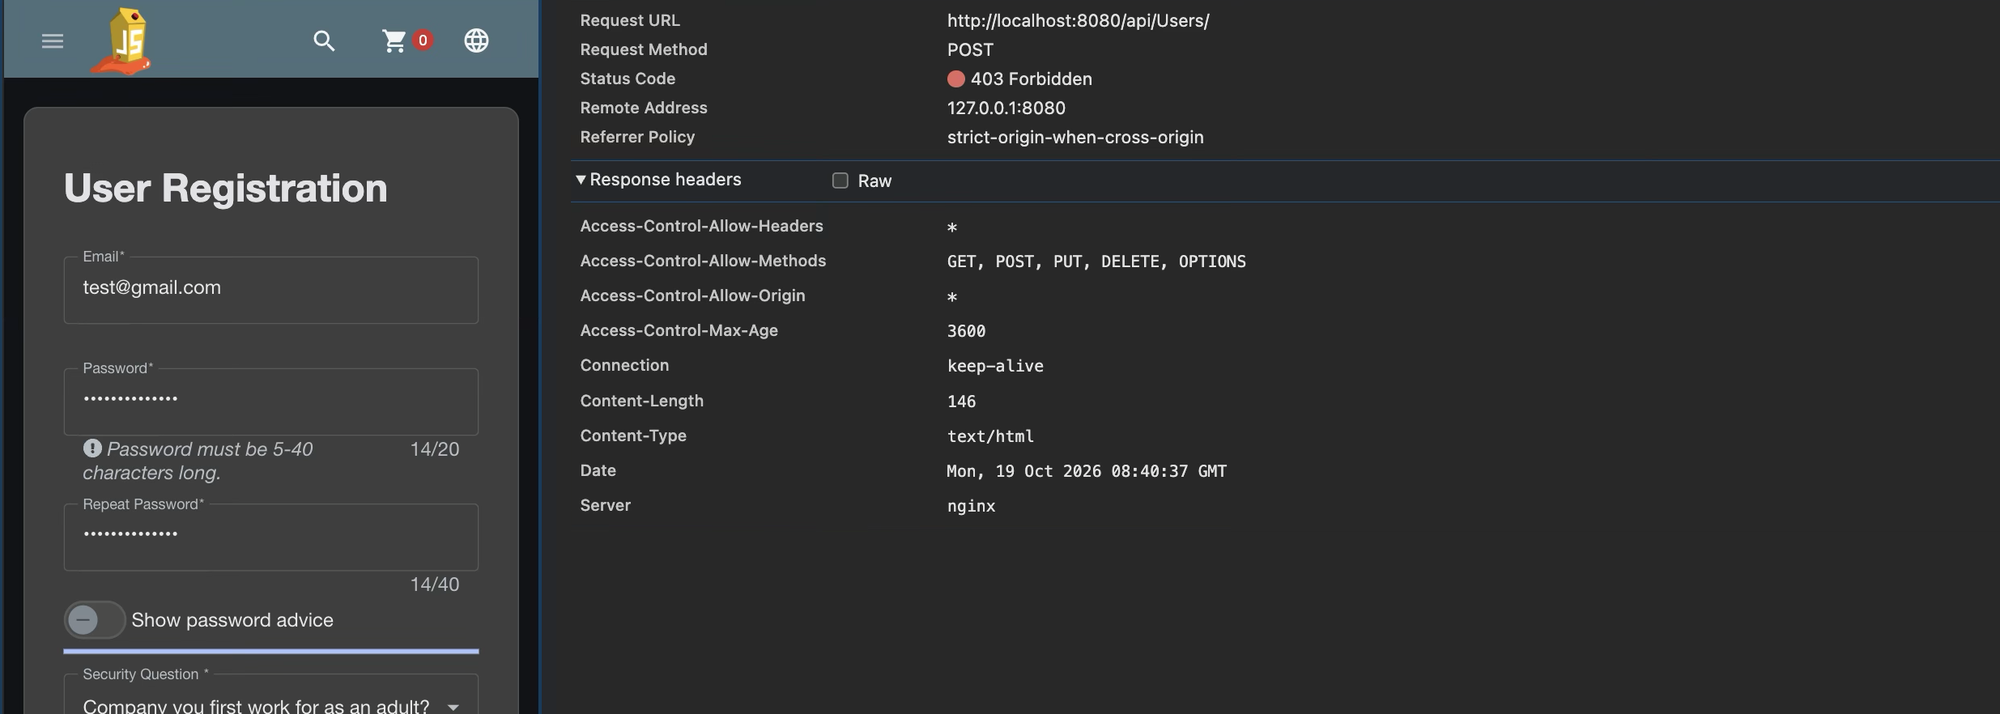Click the password length hint message

click(198, 461)
